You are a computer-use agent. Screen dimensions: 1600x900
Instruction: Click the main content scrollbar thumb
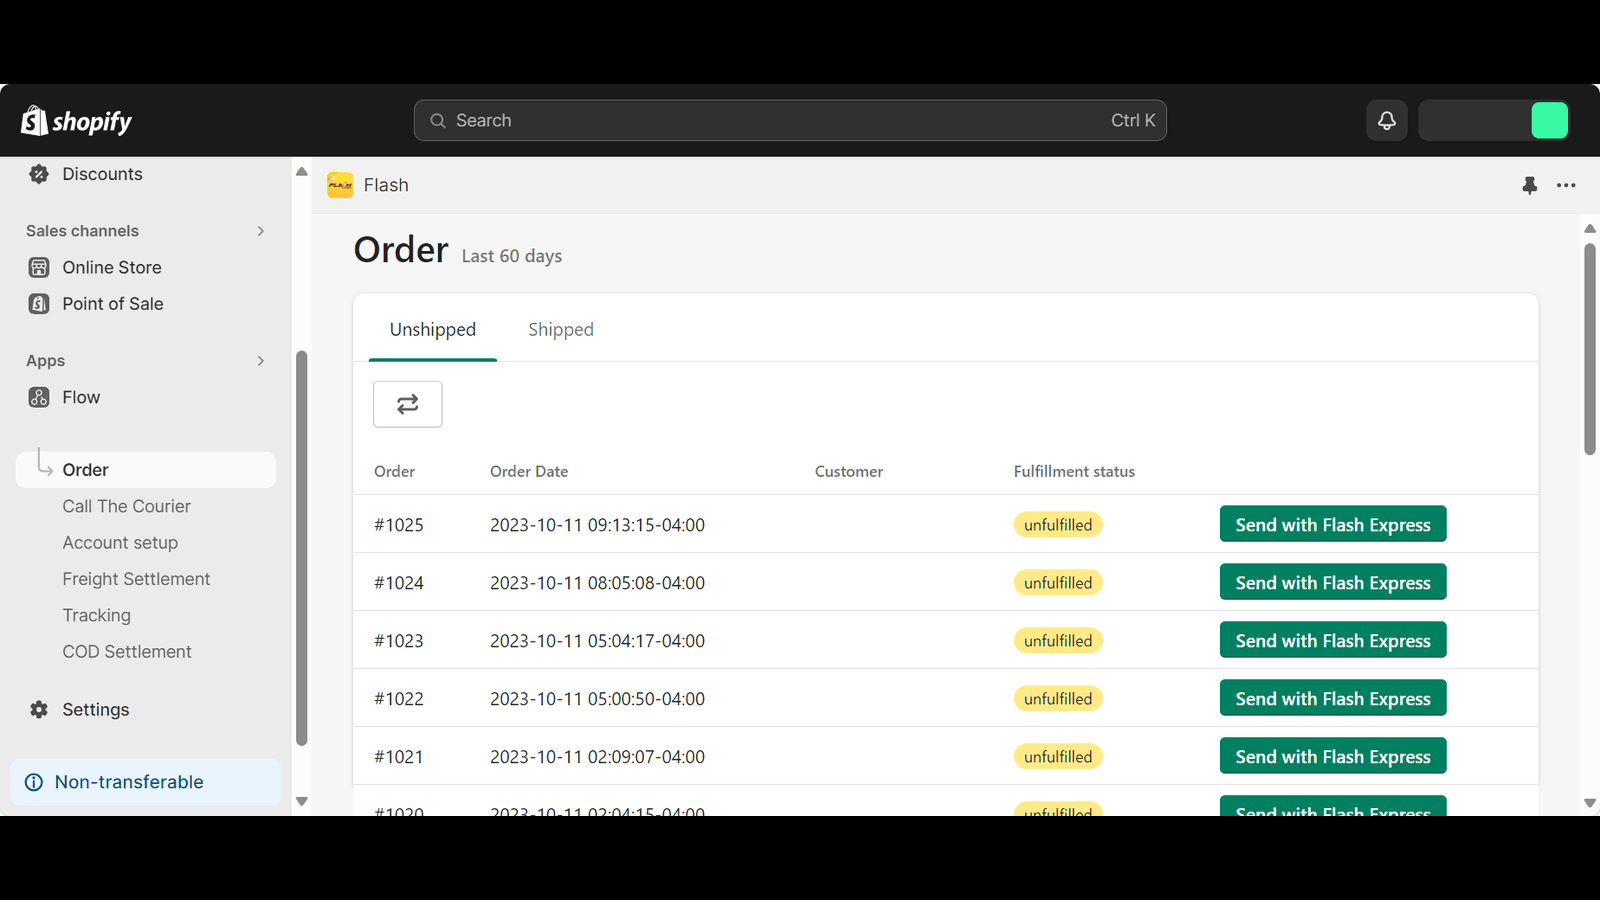pyautogui.click(x=1590, y=350)
